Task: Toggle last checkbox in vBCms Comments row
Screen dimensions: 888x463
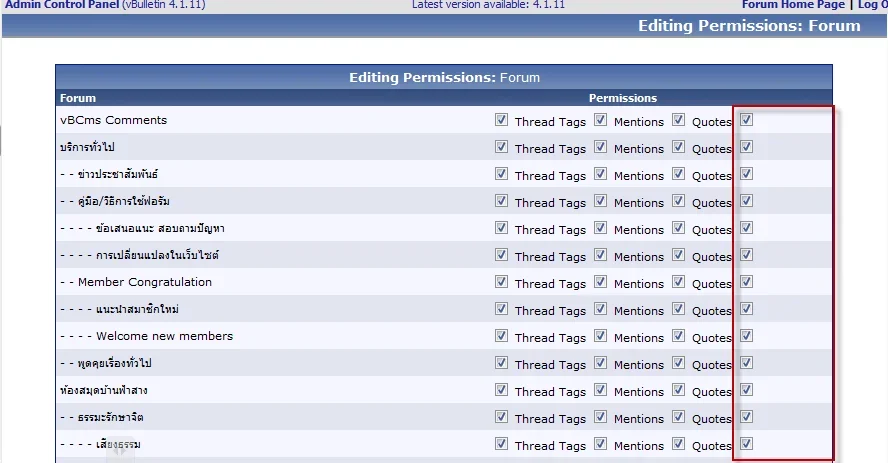Action: (x=746, y=119)
